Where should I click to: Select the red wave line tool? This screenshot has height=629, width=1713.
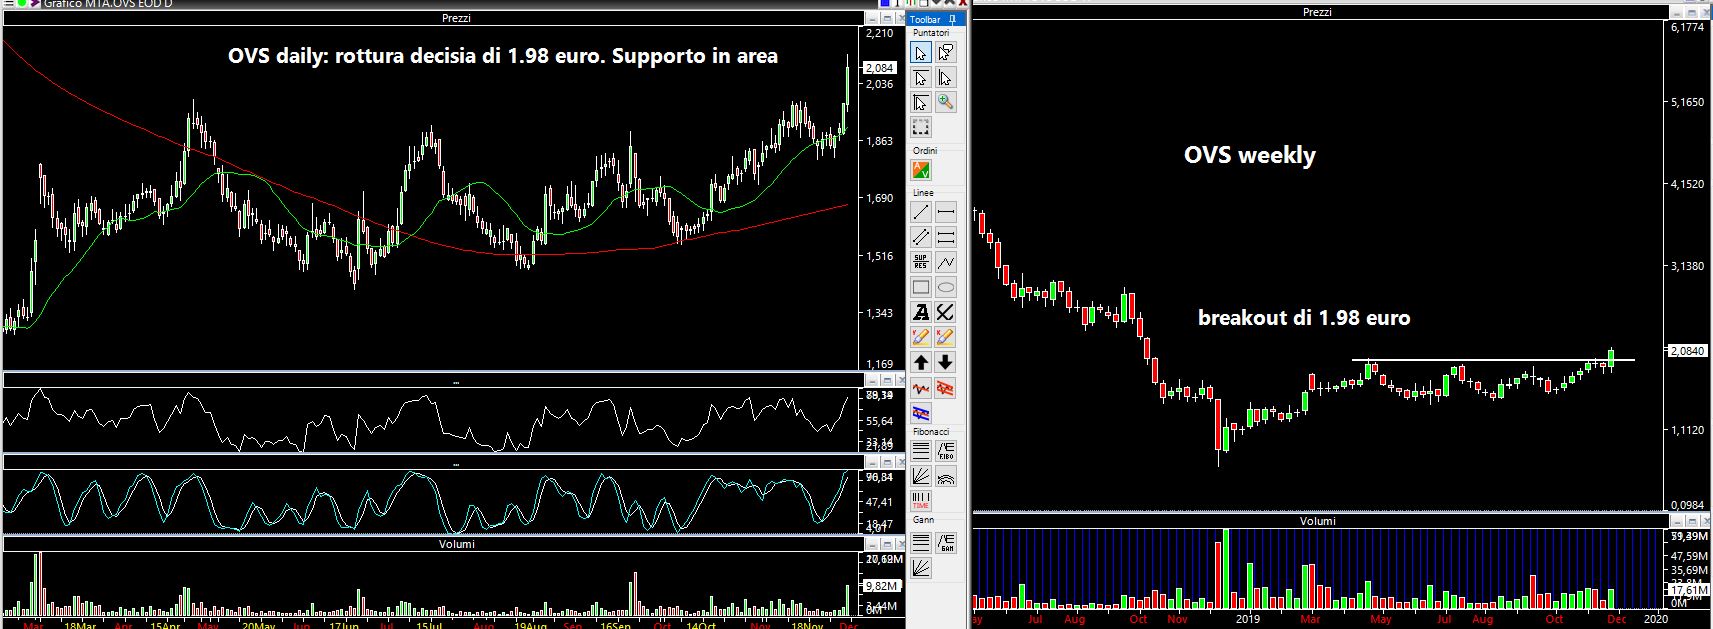921,387
